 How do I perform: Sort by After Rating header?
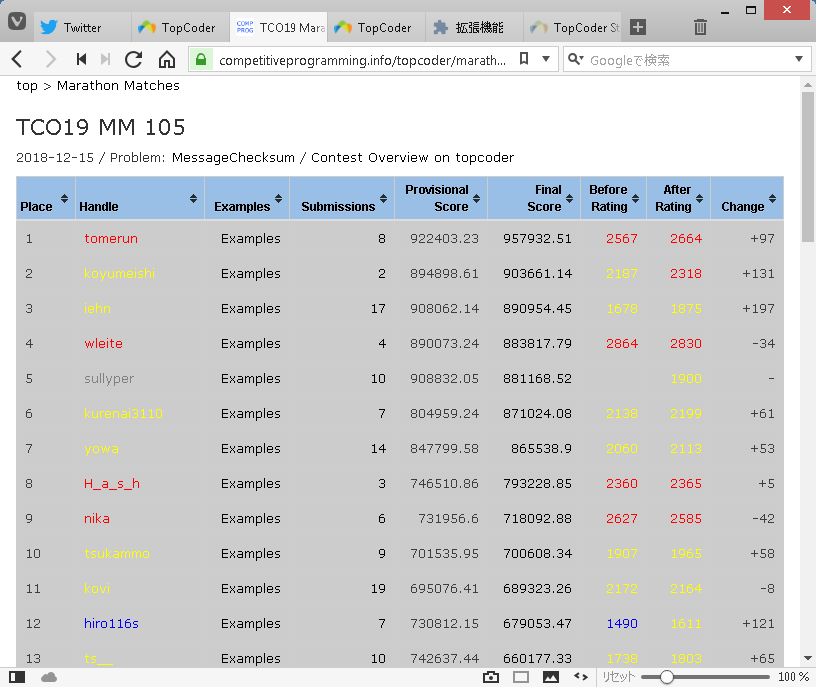(679, 198)
